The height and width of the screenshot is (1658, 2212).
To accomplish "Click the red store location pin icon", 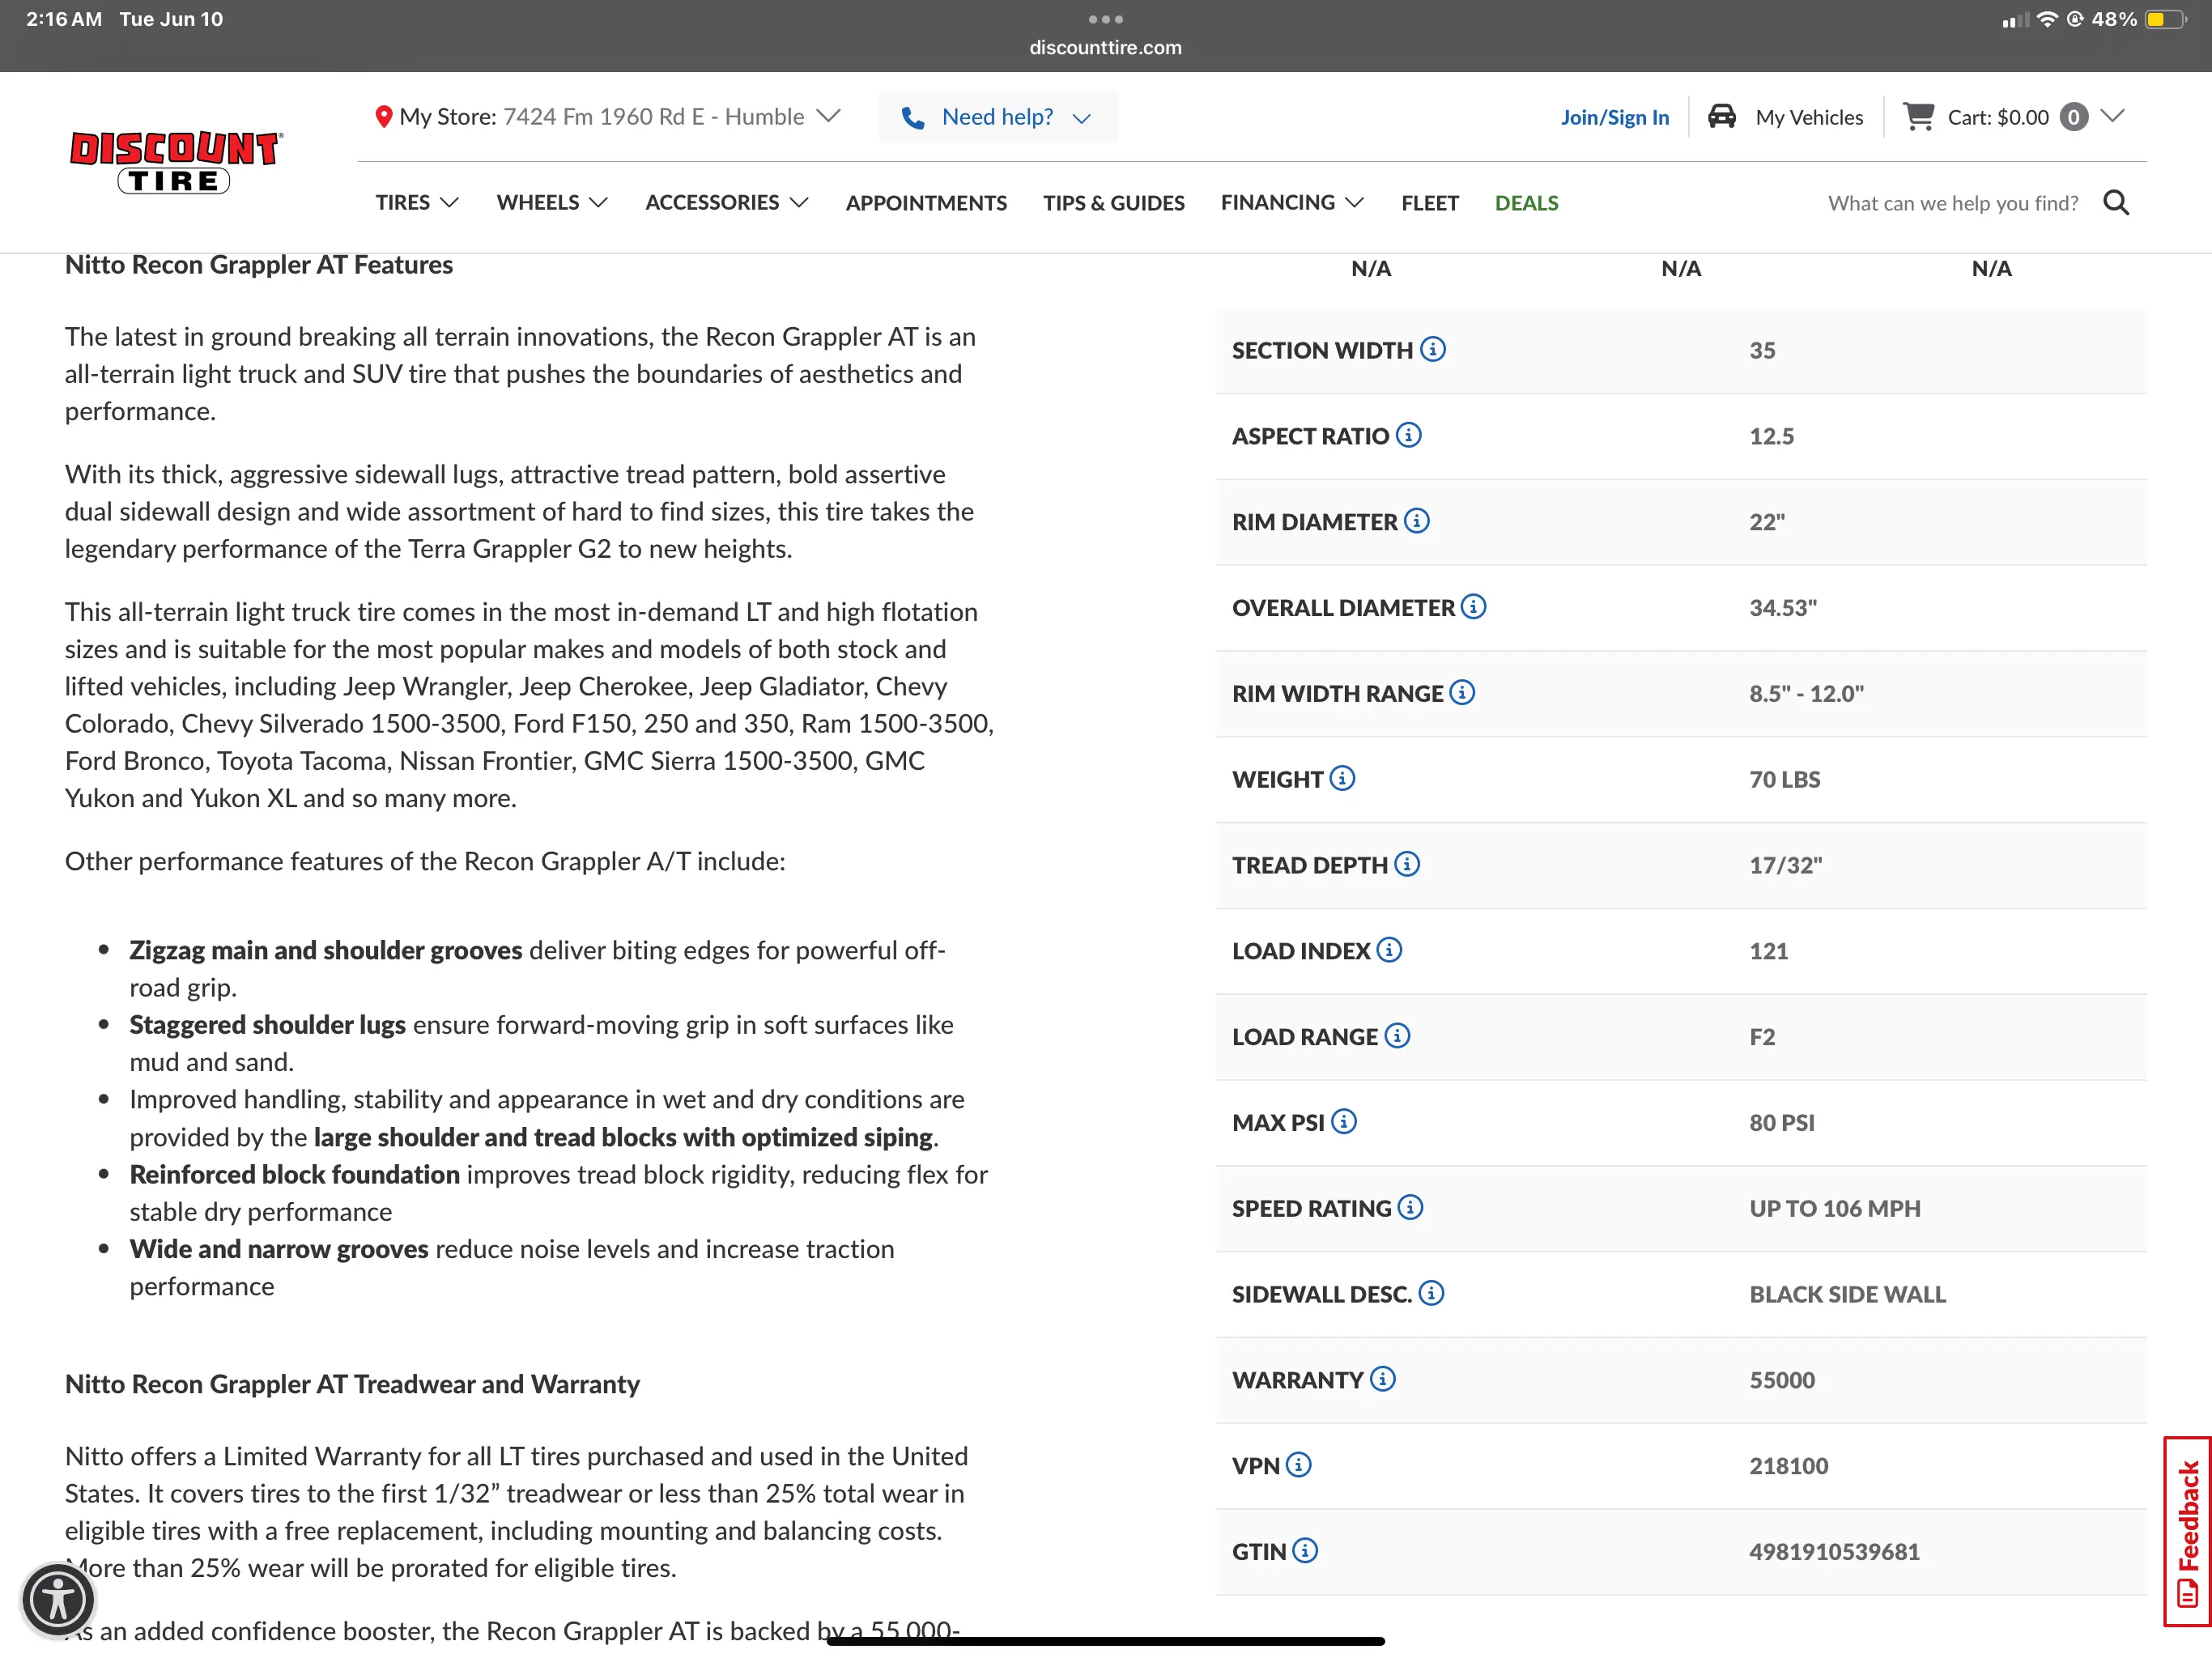I will [x=383, y=117].
